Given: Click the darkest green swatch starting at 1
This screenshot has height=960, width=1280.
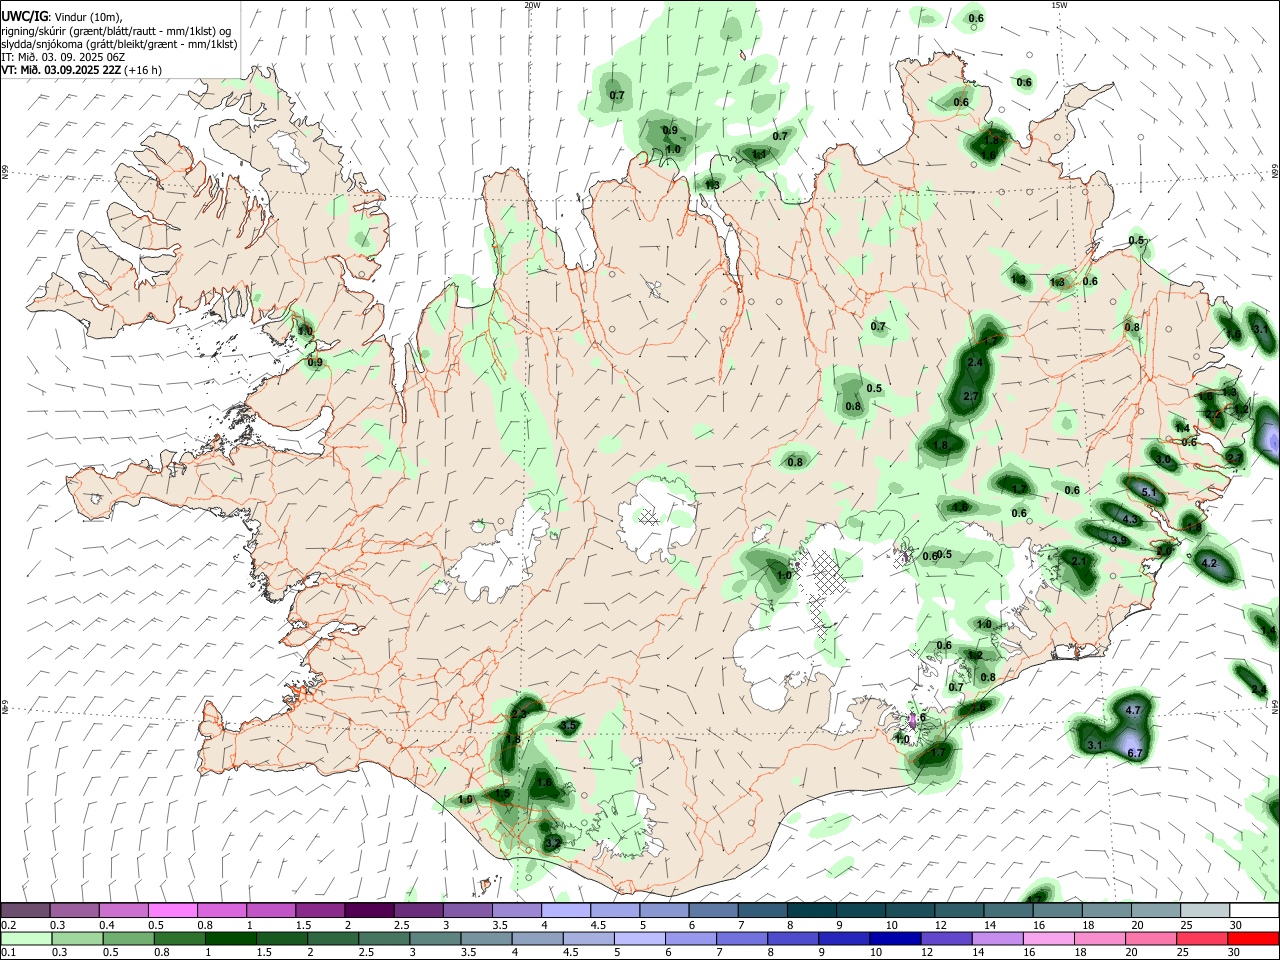Looking at the screenshot, I should (231, 938).
